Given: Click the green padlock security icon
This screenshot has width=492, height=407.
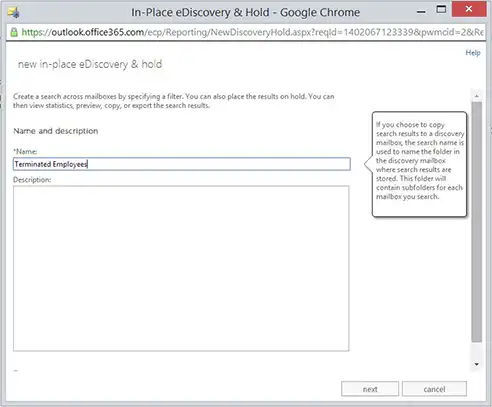Looking at the screenshot, I should (x=14, y=32).
